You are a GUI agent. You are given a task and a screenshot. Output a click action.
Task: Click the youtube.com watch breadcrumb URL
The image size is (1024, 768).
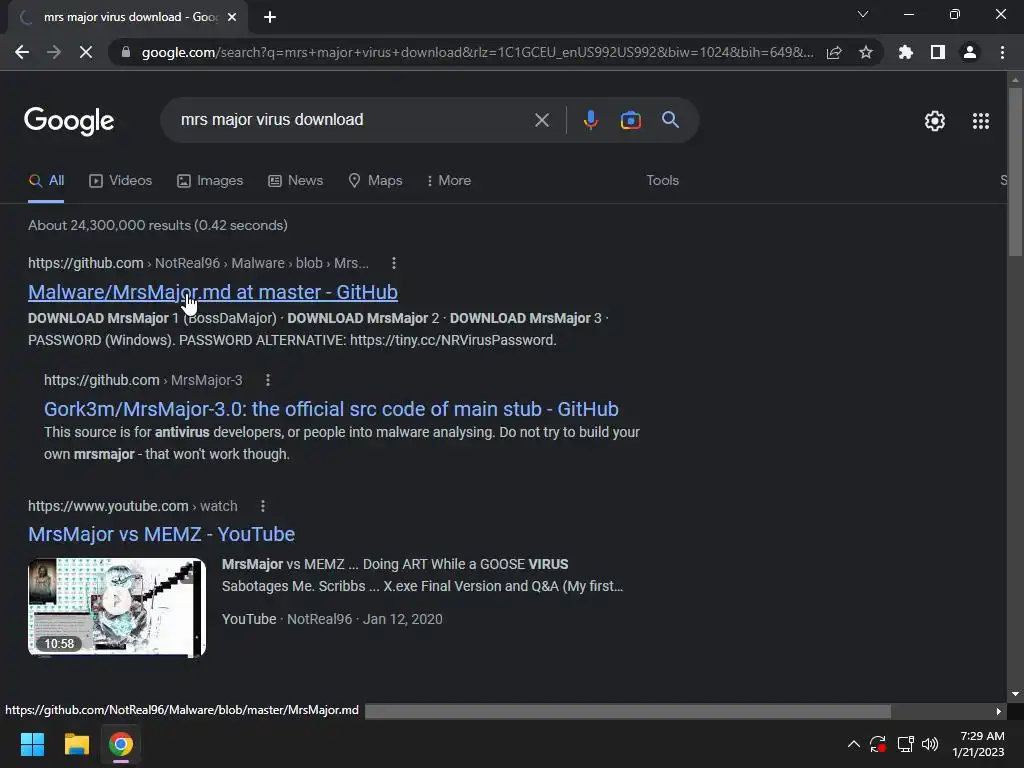click(x=133, y=506)
